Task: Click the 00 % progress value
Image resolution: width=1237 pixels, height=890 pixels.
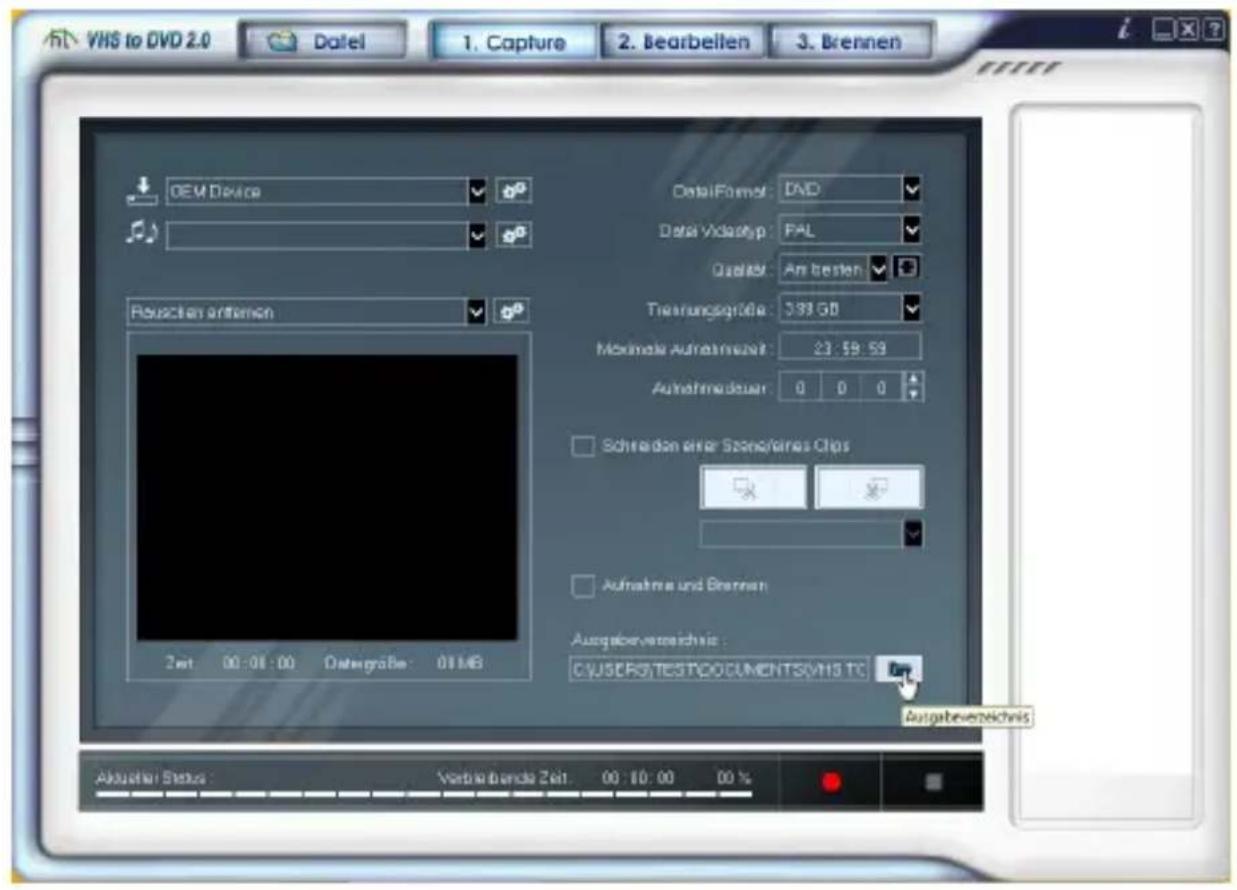Action: point(734,777)
